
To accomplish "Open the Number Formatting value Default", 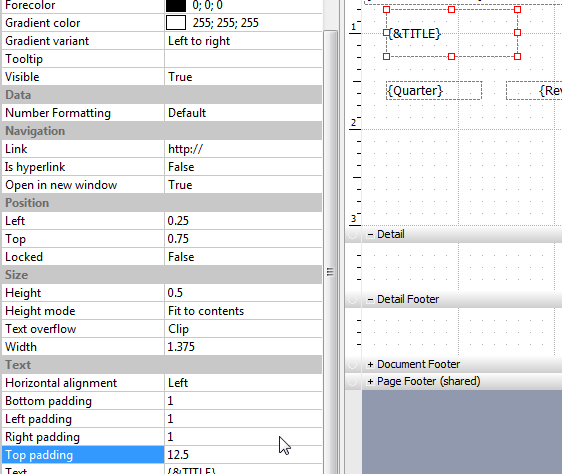I will pos(243,113).
